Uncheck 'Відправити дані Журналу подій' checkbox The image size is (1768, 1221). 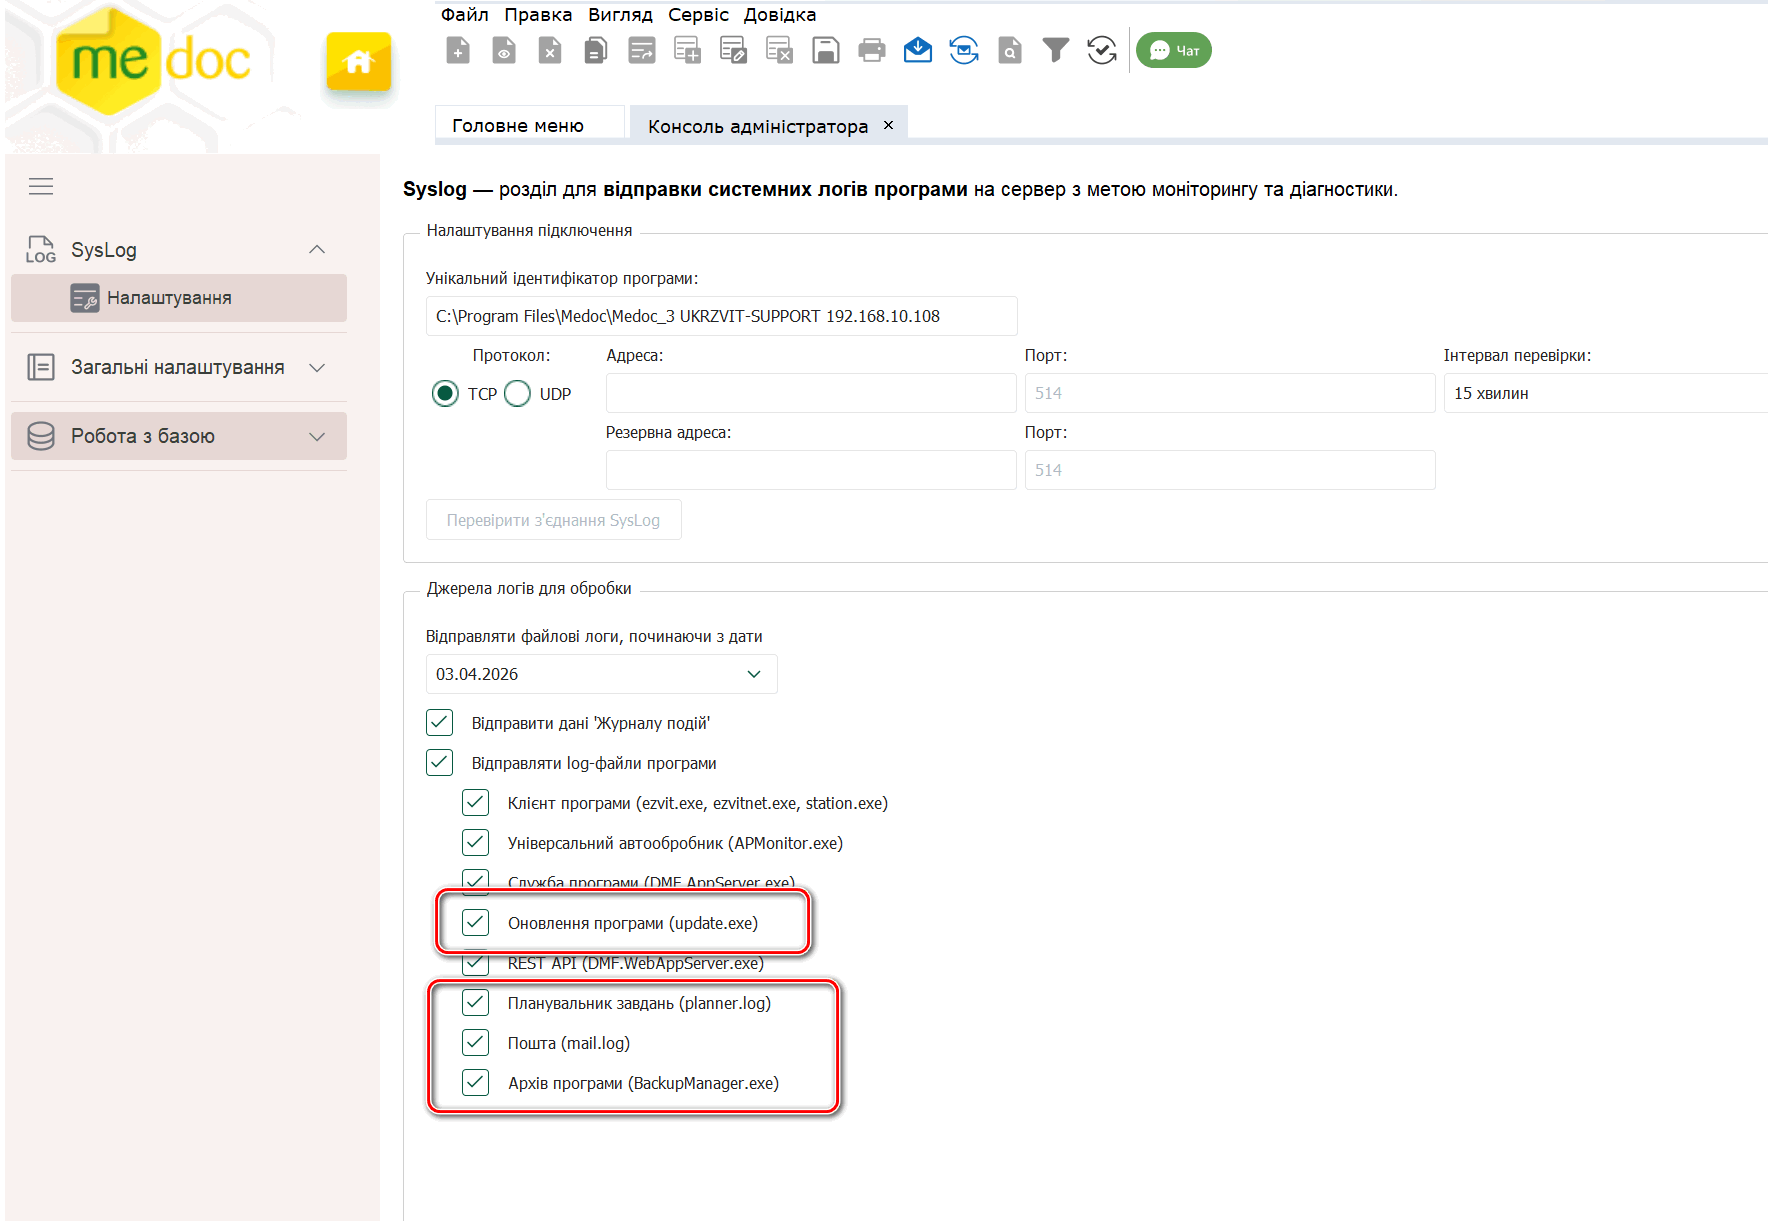440,723
